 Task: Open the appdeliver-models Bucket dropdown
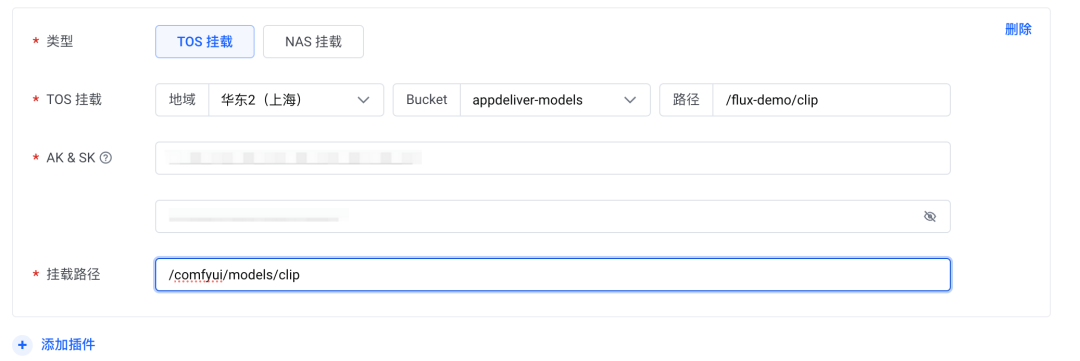pos(555,100)
